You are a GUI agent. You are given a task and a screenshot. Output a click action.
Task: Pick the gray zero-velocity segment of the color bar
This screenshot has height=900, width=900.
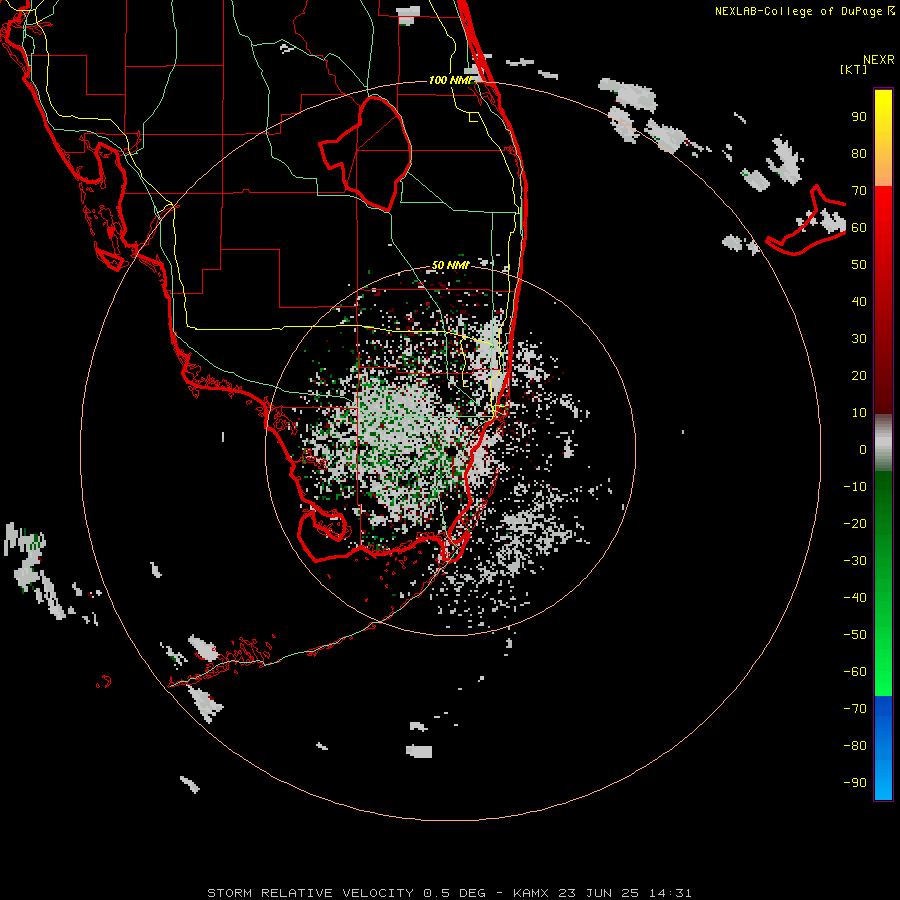(x=883, y=443)
